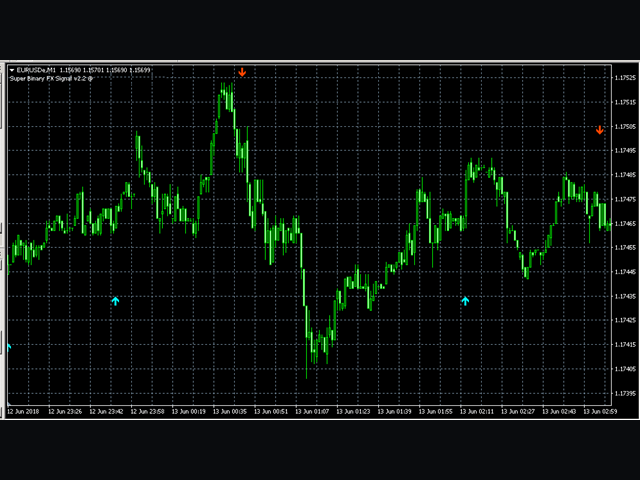Click the EURUSDe,M1 symbol title text
The width and height of the screenshot is (640, 480).
[36, 70]
